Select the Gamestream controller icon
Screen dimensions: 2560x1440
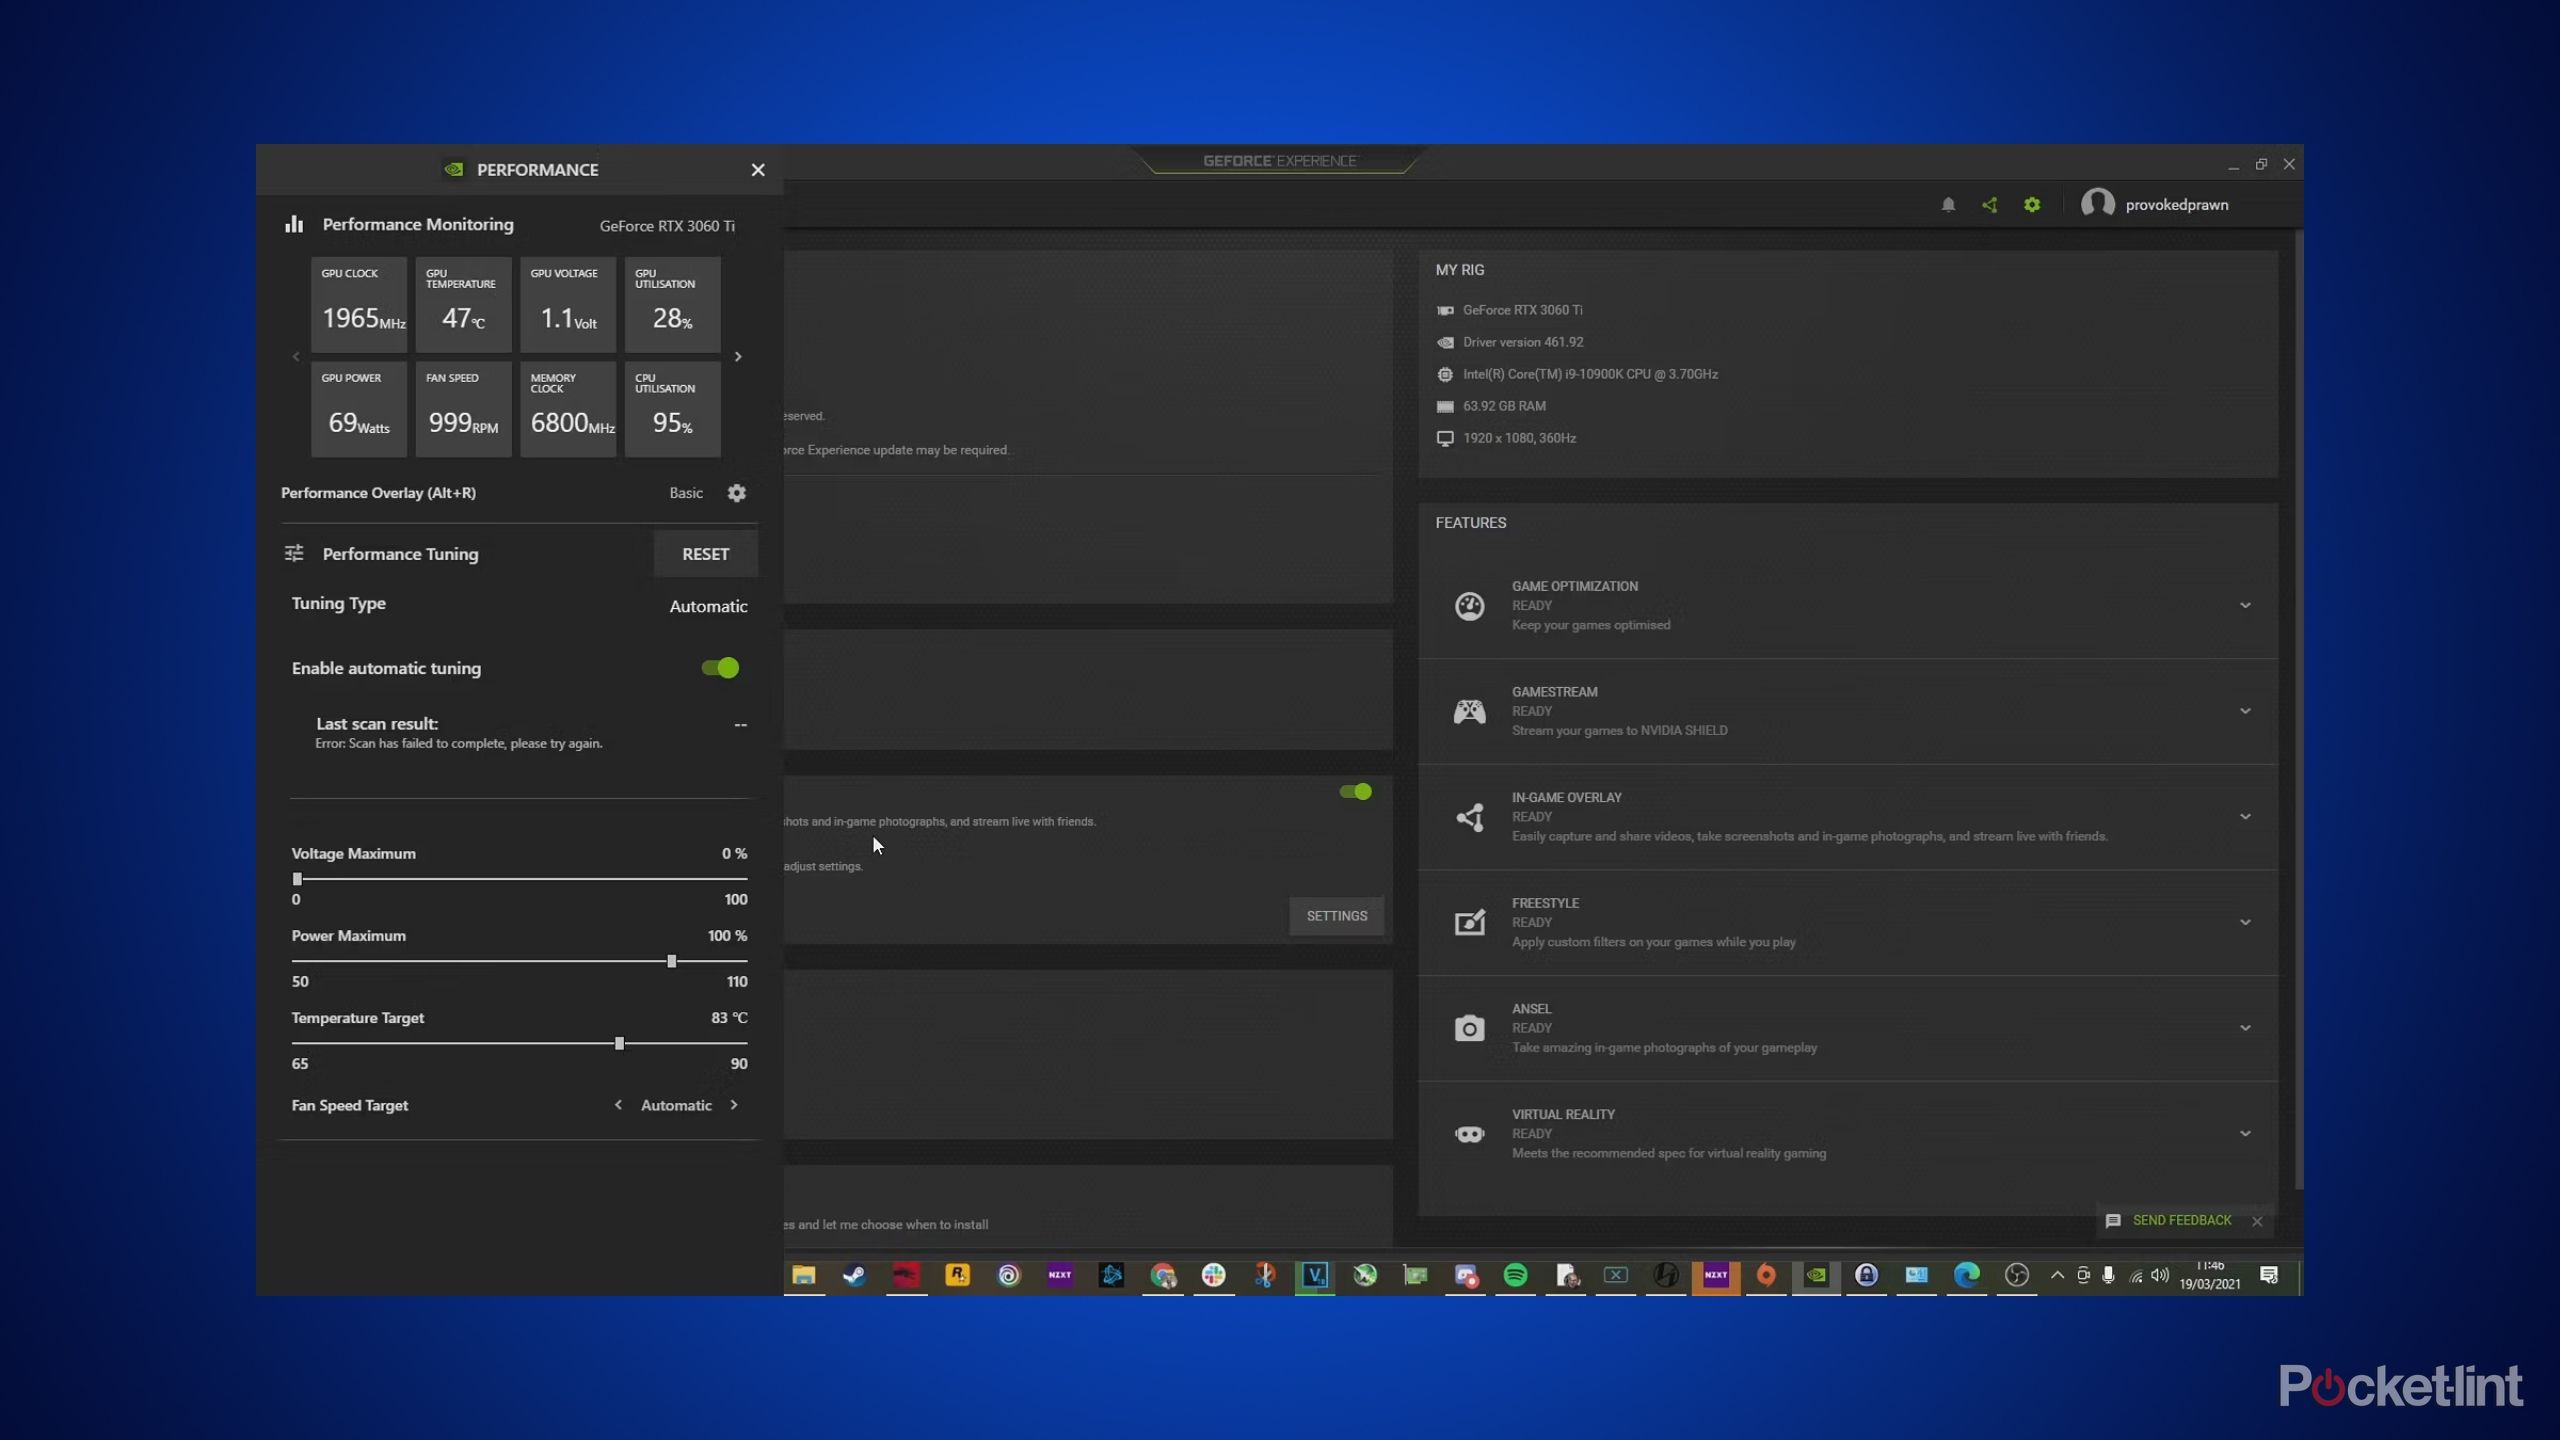pyautogui.click(x=1469, y=710)
